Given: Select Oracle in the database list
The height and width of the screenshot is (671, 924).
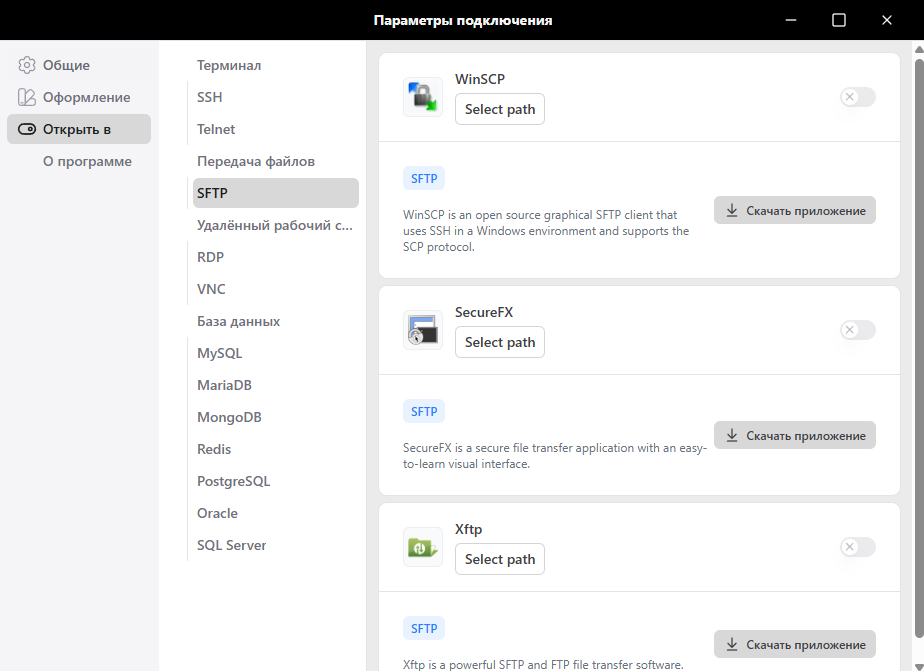Looking at the screenshot, I should (275, 513).
